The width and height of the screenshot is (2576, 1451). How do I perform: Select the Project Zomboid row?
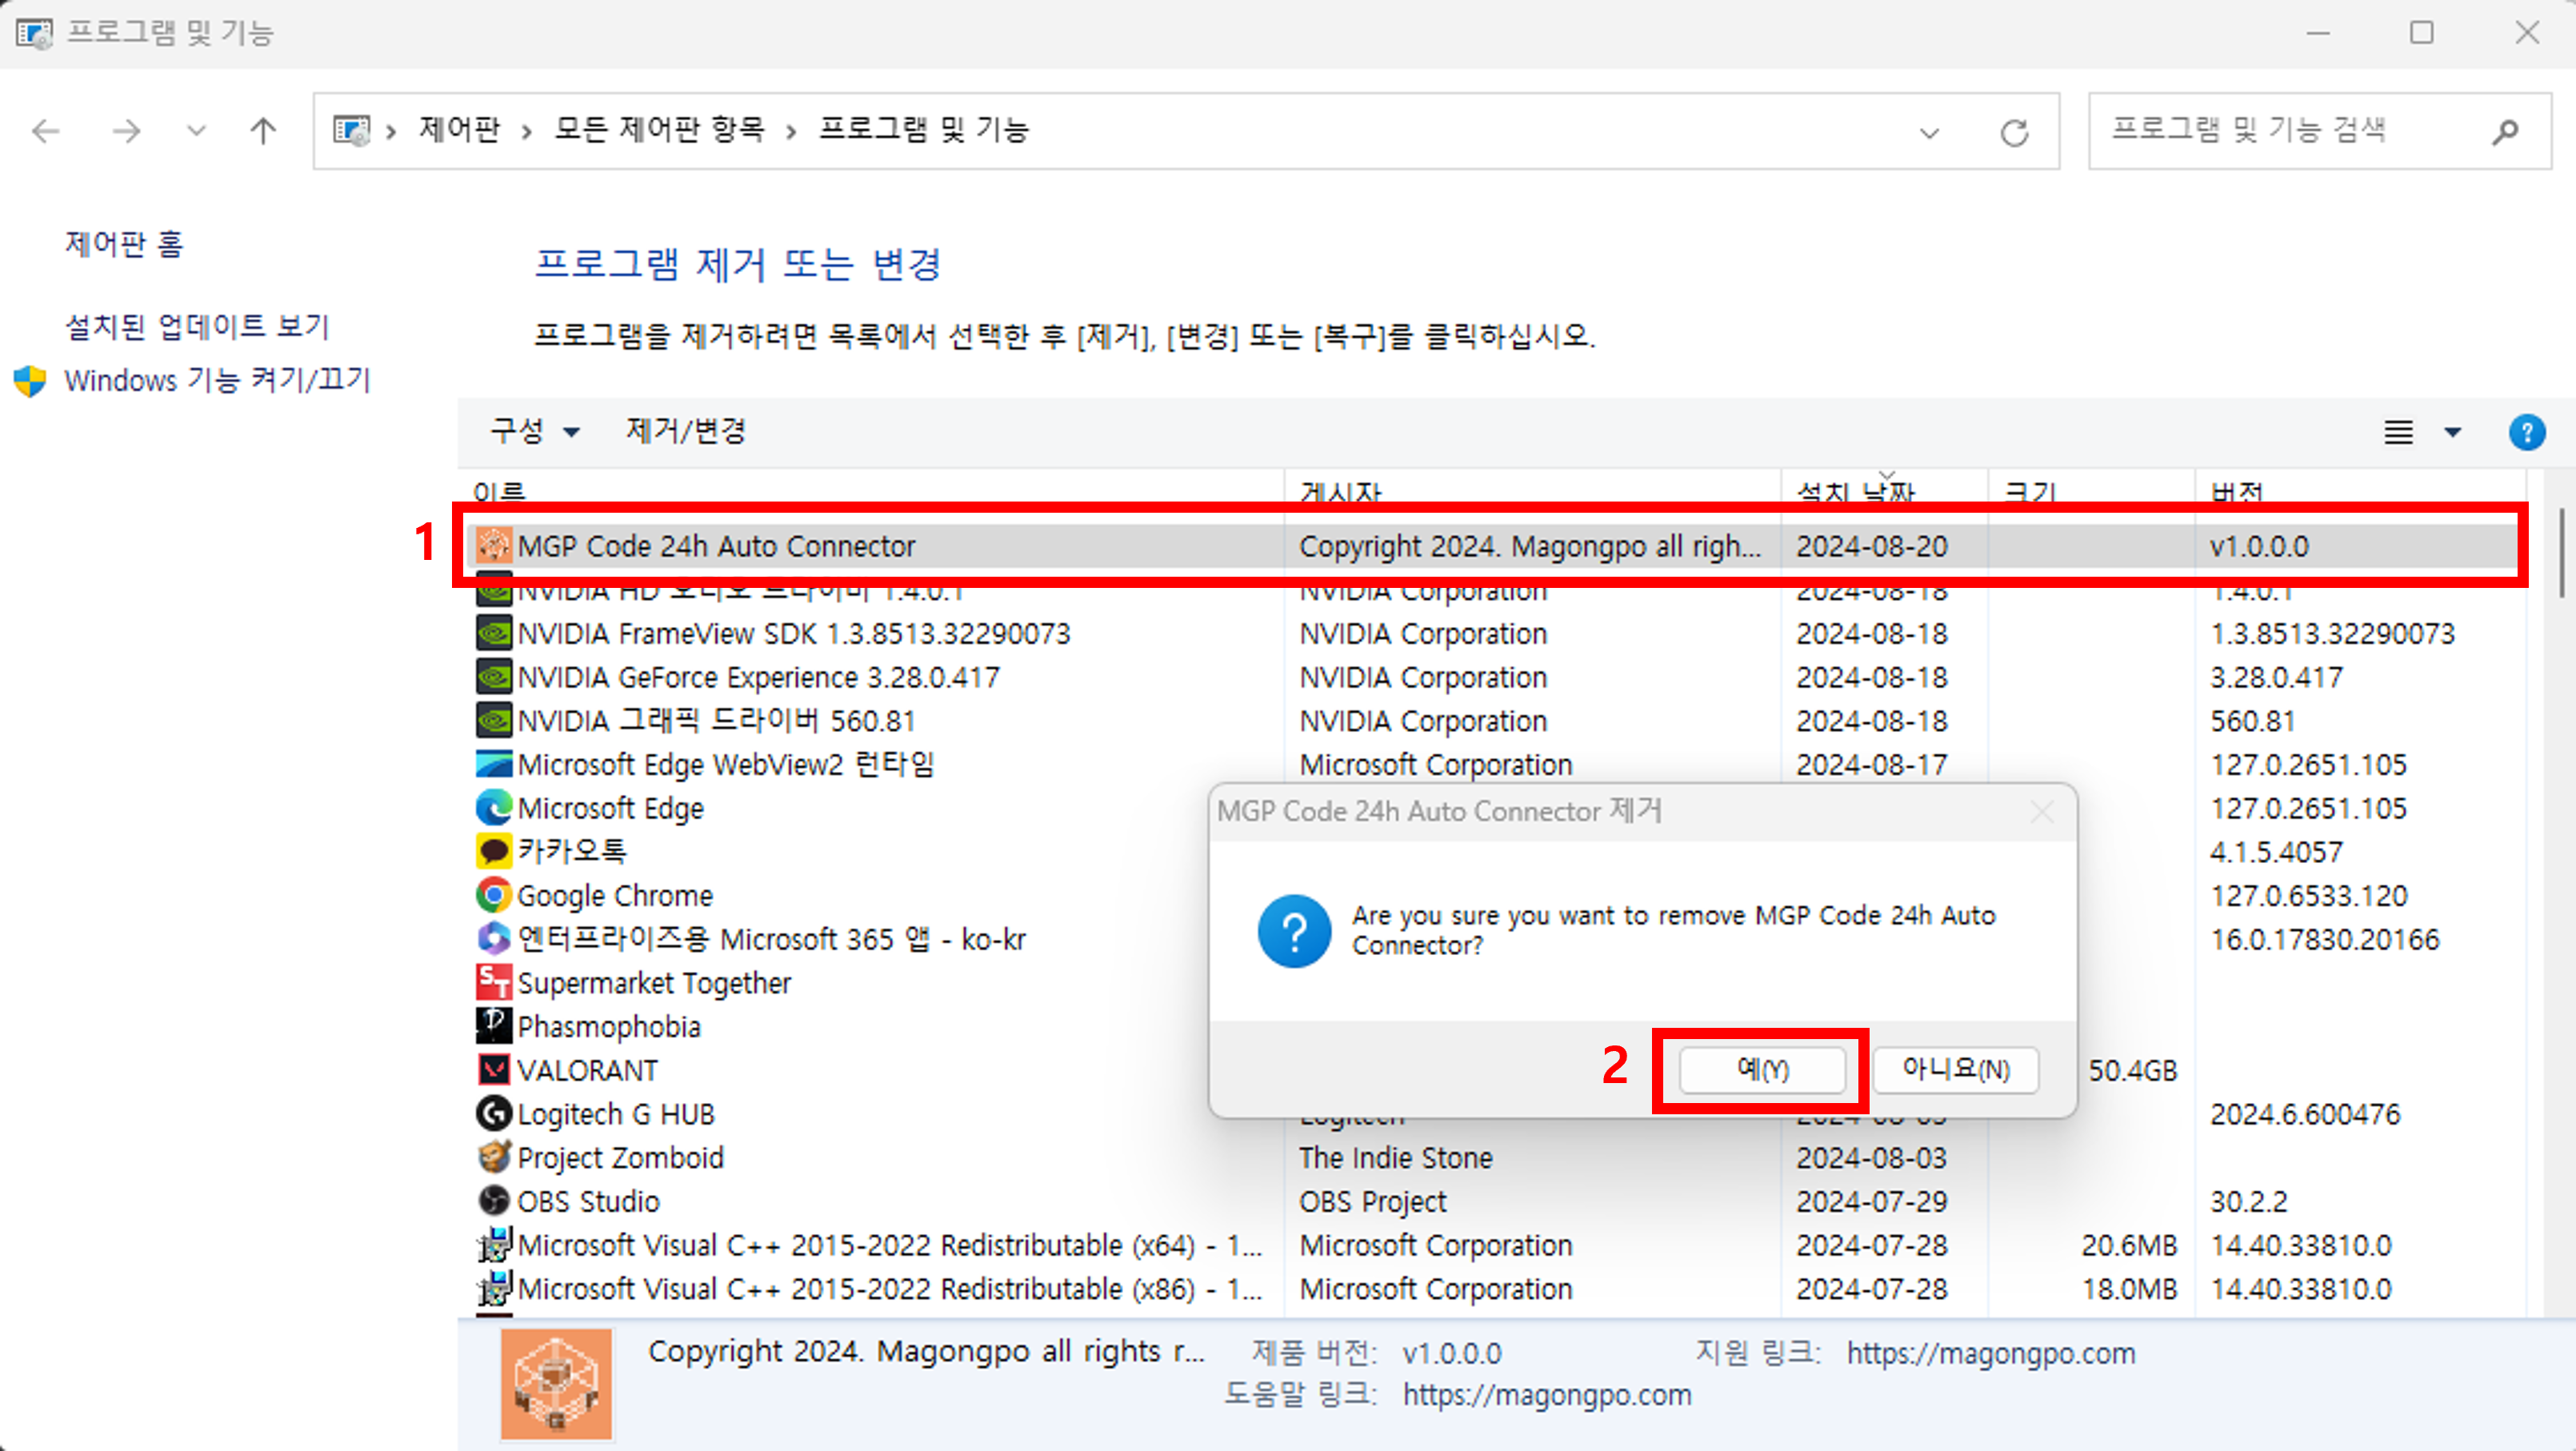[1491, 1157]
